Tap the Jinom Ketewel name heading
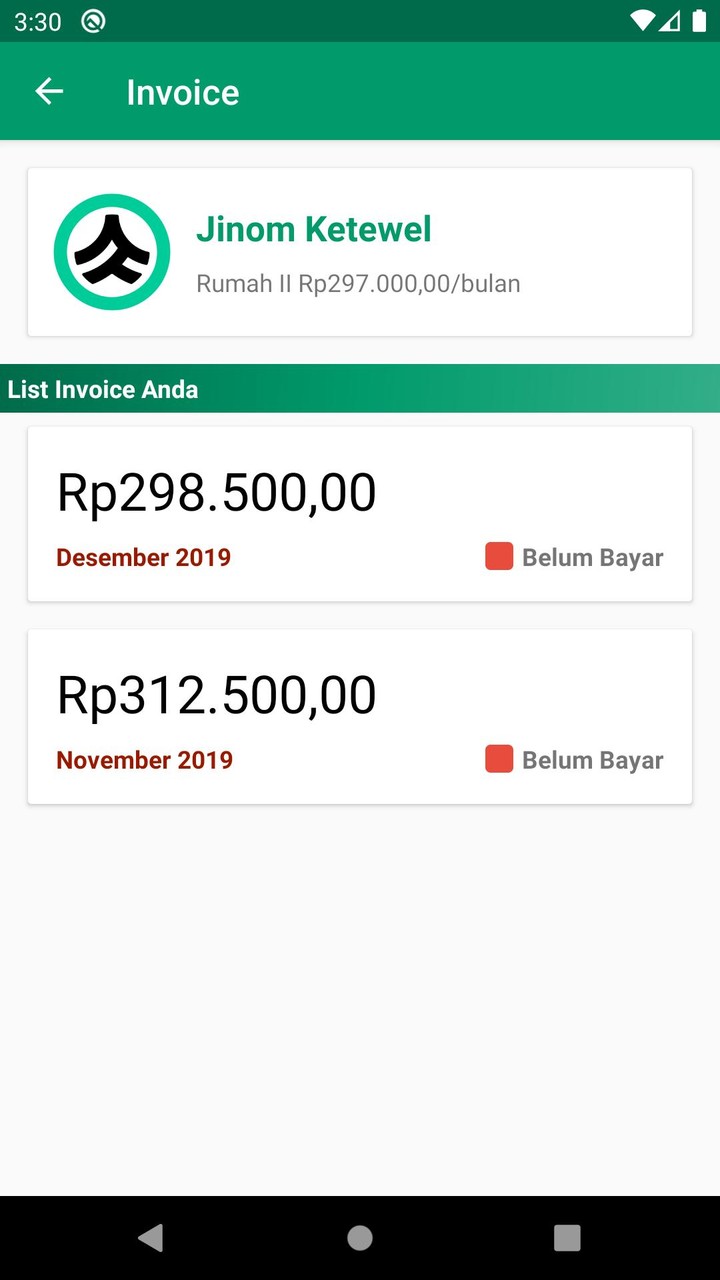 (313, 229)
